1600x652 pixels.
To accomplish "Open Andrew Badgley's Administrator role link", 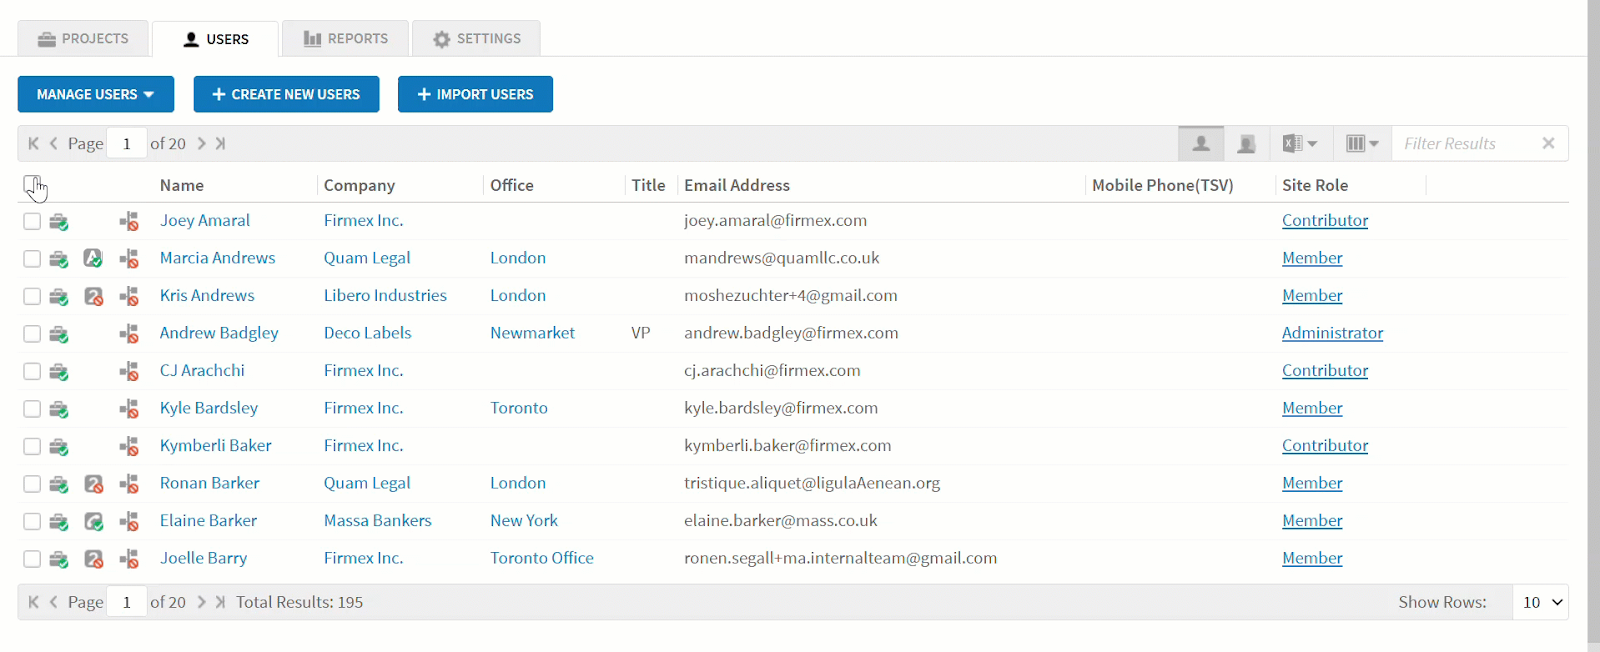I will coord(1332,333).
